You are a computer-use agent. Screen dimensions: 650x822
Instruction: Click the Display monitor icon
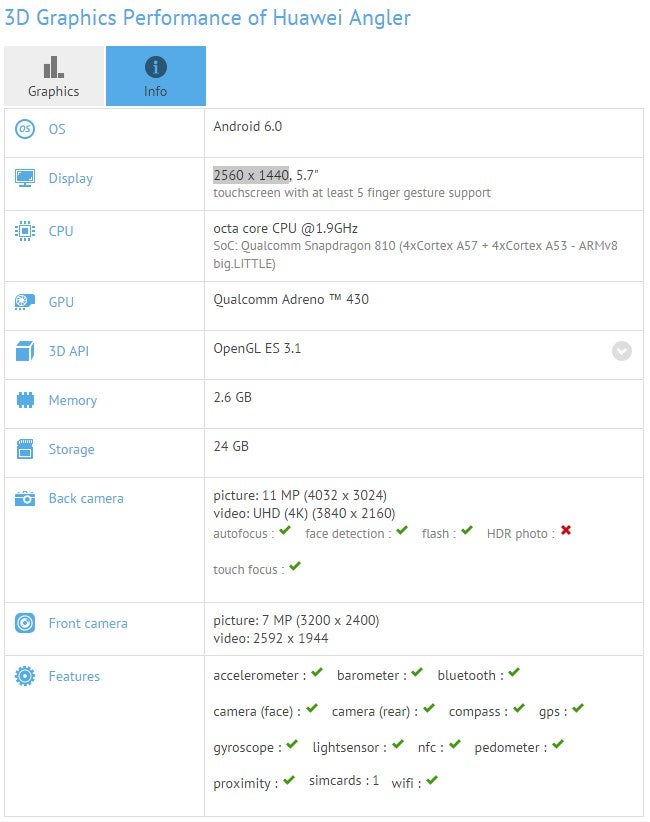tap(25, 178)
